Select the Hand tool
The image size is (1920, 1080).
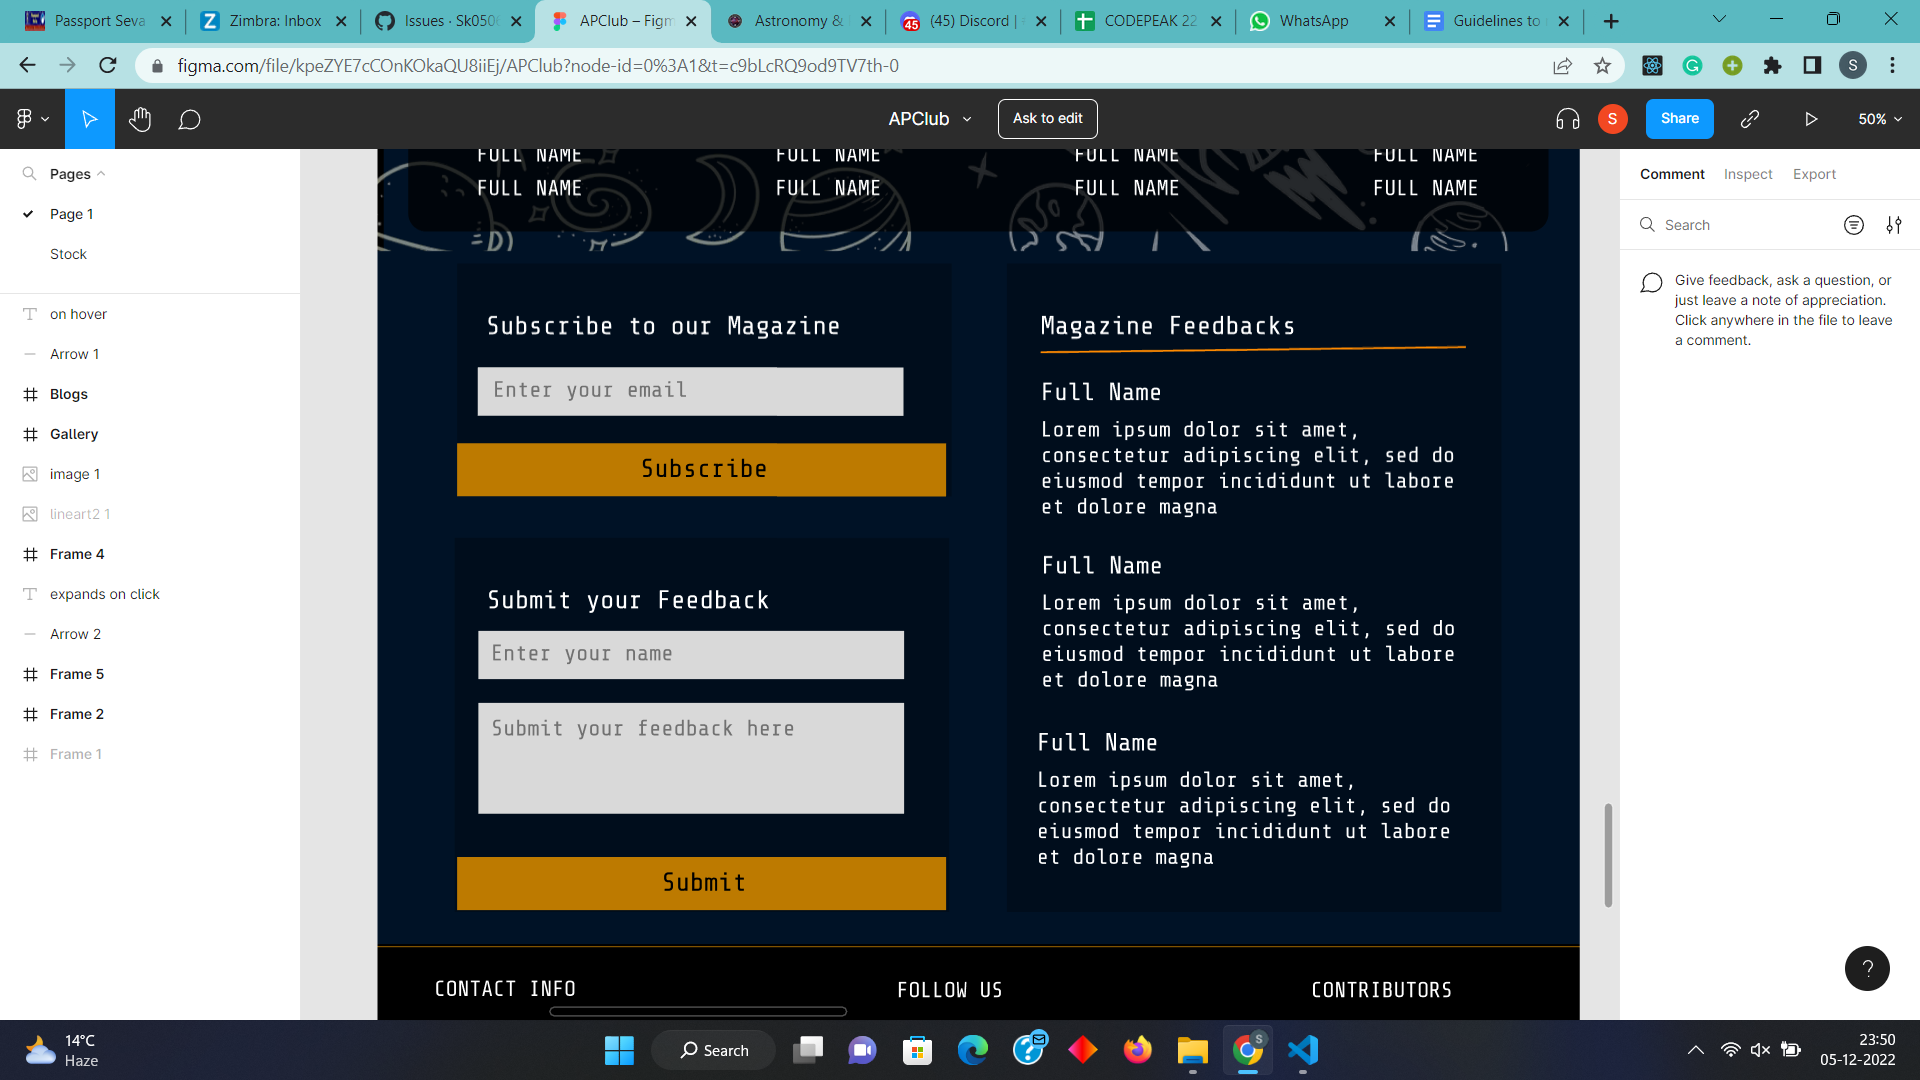point(140,119)
